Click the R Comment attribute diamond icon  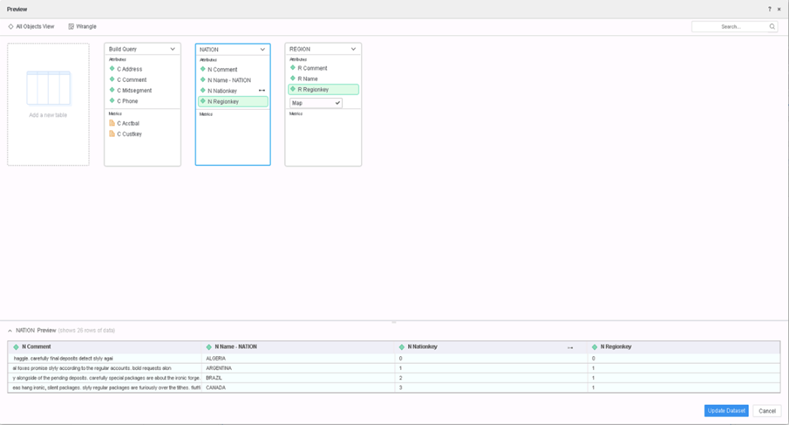(x=293, y=68)
